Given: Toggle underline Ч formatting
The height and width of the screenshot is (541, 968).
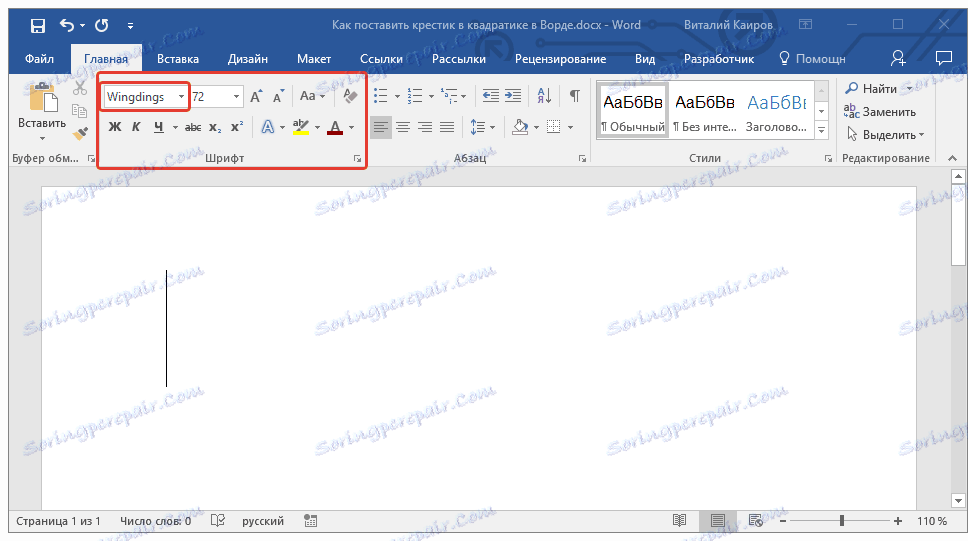Looking at the screenshot, I should click(x=159, y=127).
